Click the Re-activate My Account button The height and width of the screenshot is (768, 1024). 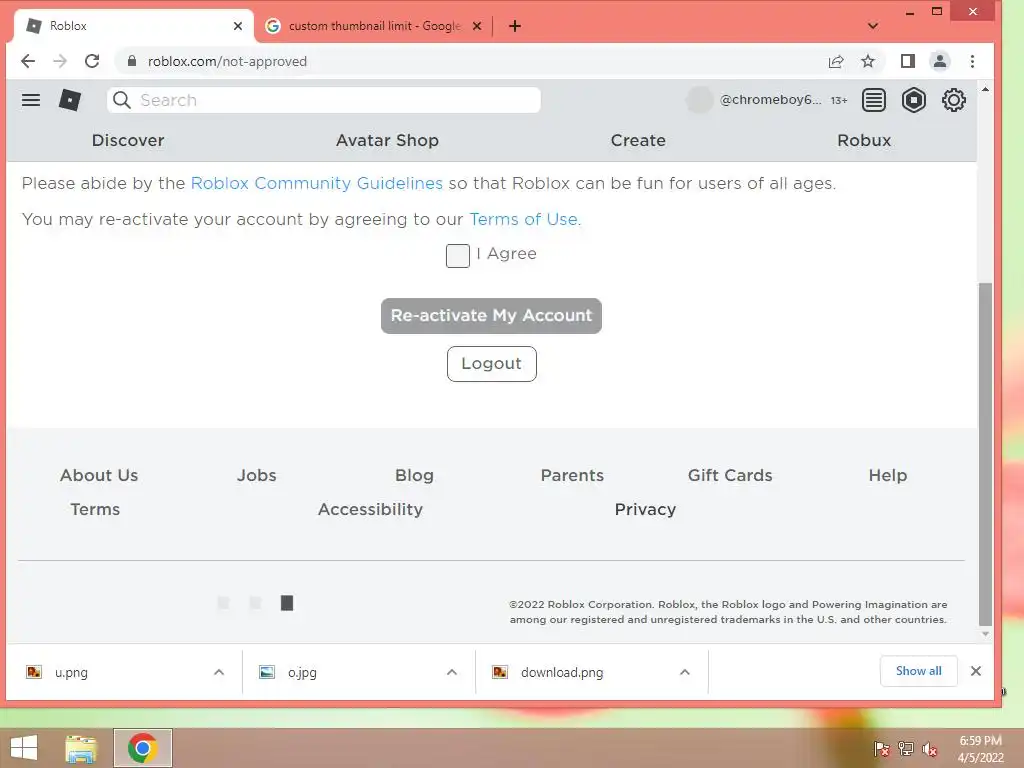tap(491, 315)
